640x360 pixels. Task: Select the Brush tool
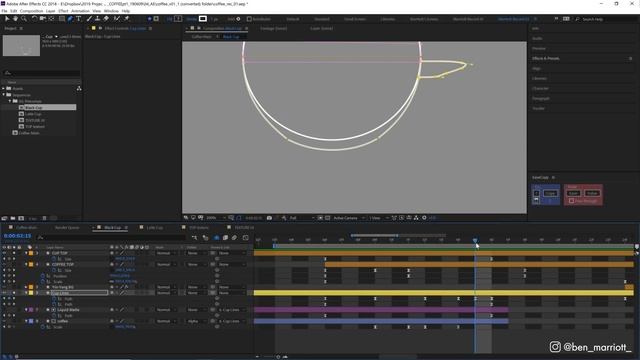pyautogui.click(x=89, y=19)
